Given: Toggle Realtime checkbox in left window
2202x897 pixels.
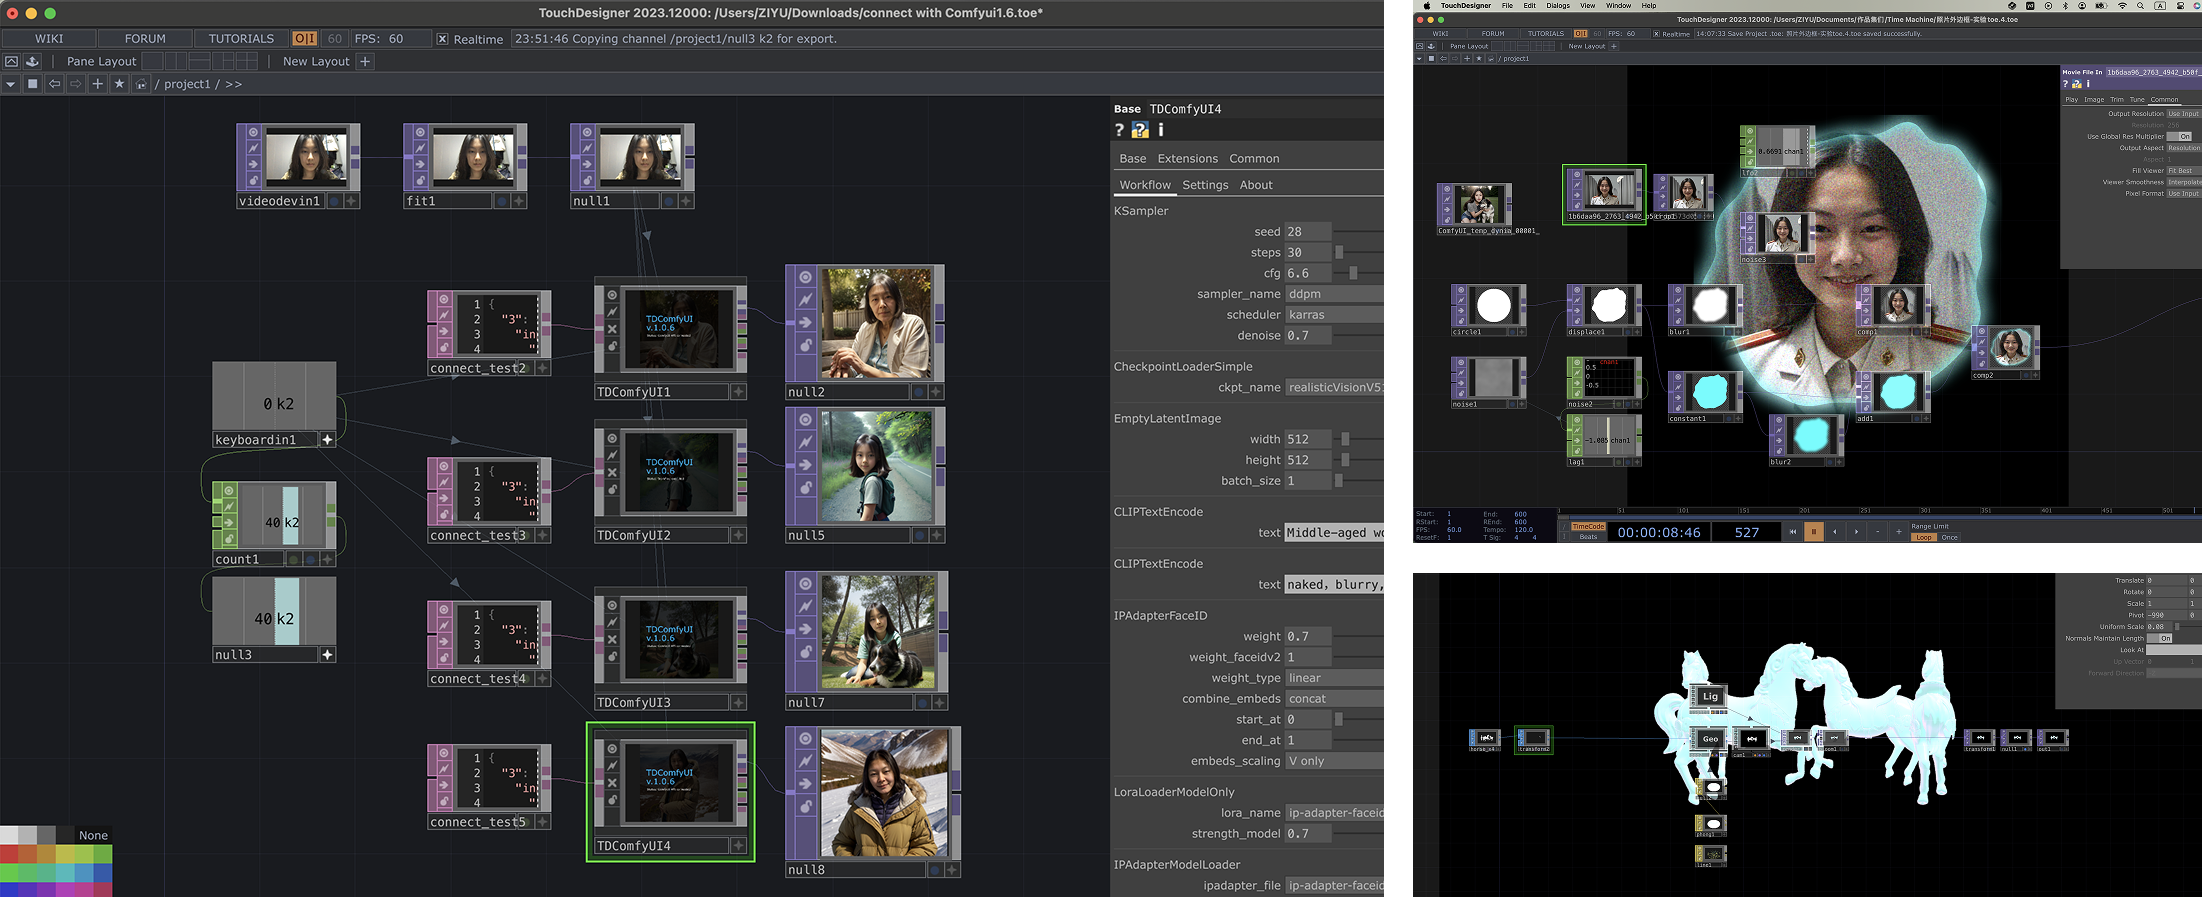Looking at the screenshot, I should (x=442, y=39).
